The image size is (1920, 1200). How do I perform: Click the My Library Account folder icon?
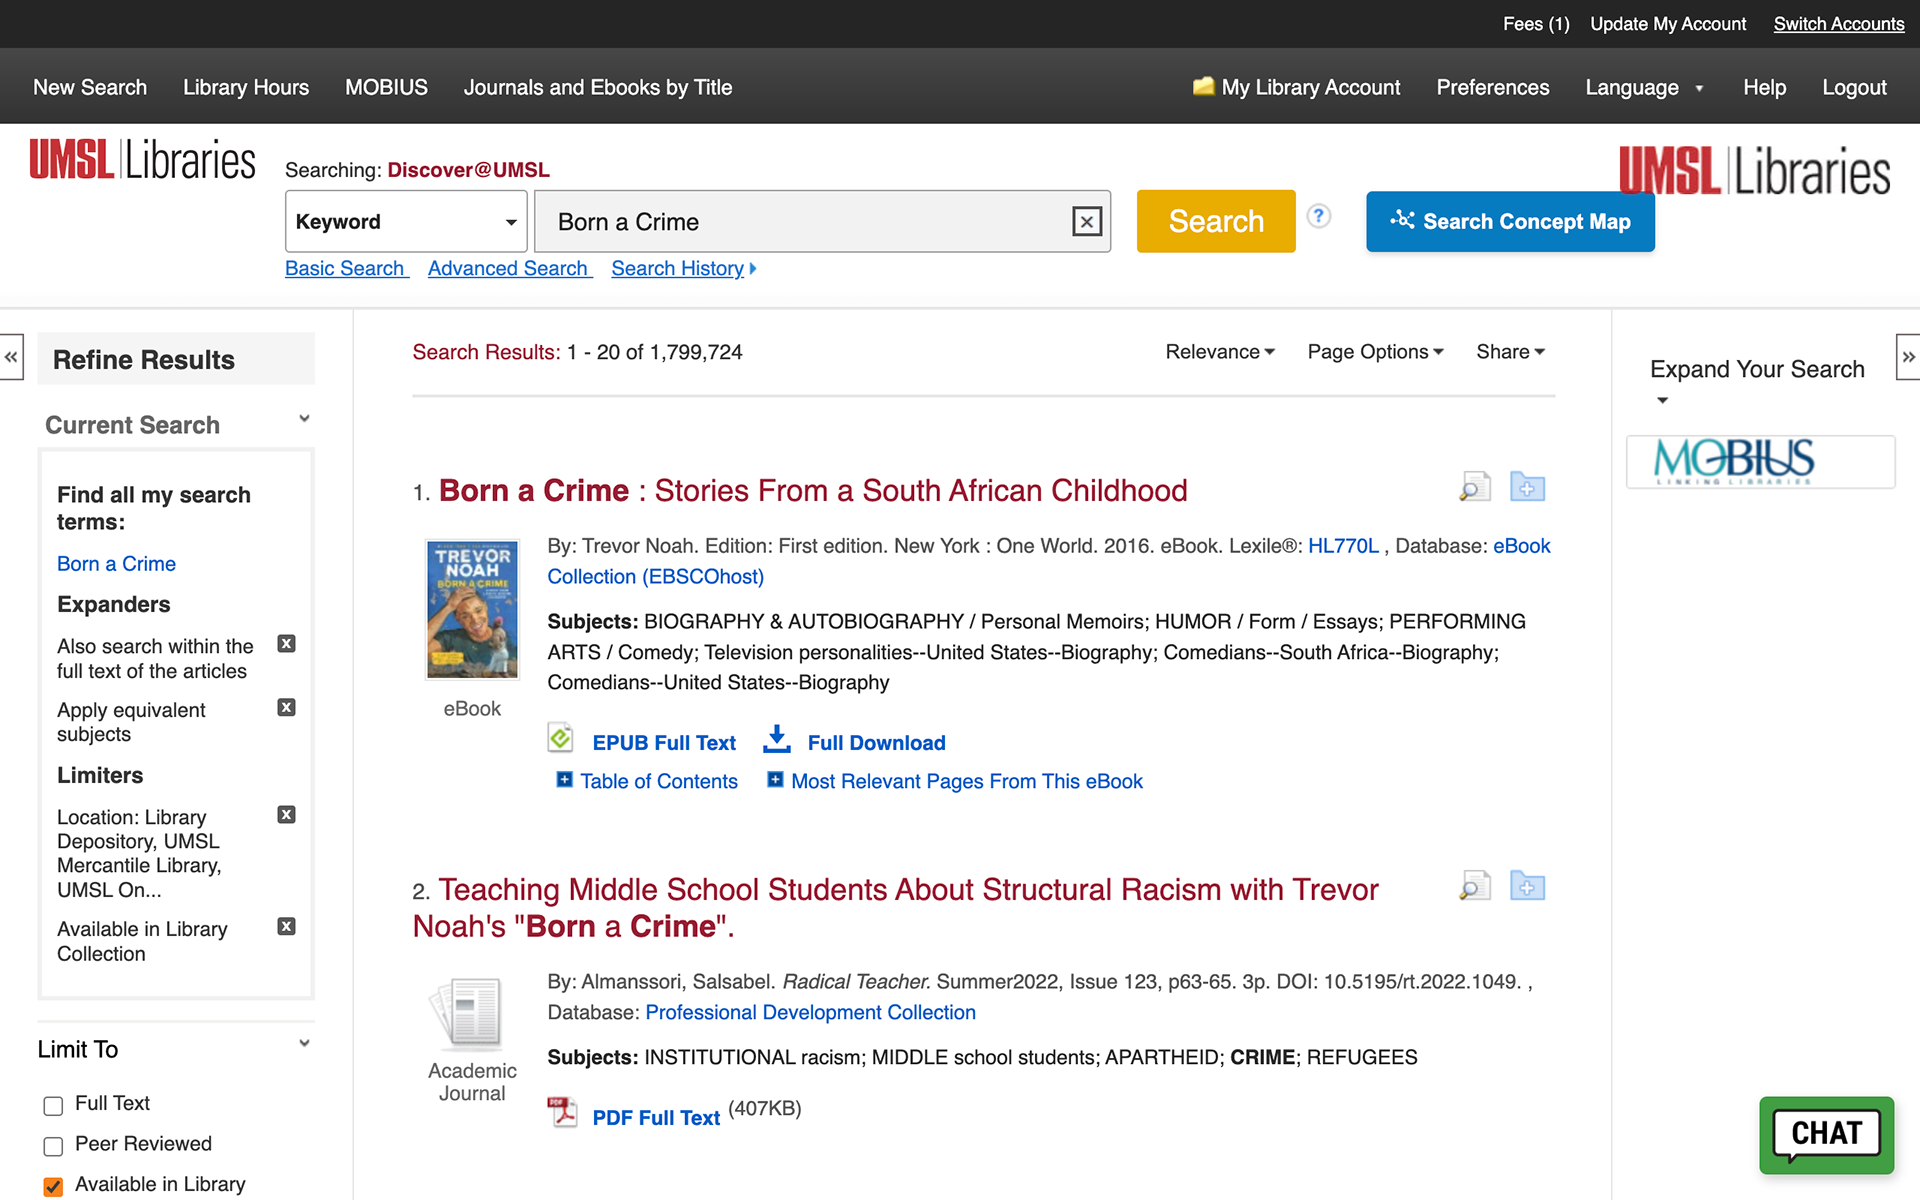click(x=1203, y=86)
